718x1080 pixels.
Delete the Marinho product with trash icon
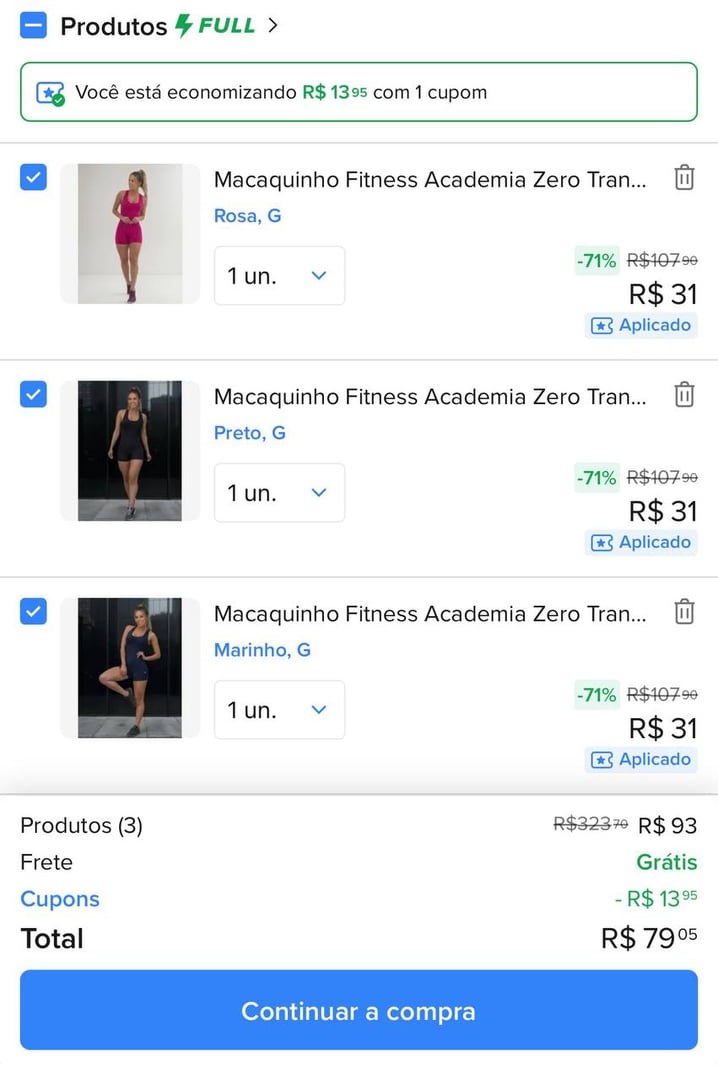click(x=684, y=611)
